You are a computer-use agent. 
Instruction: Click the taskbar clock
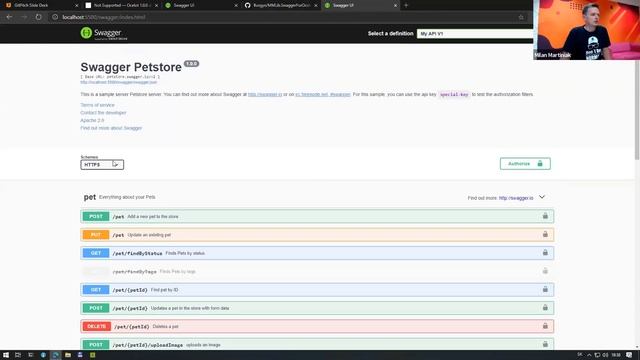[616, 355]
